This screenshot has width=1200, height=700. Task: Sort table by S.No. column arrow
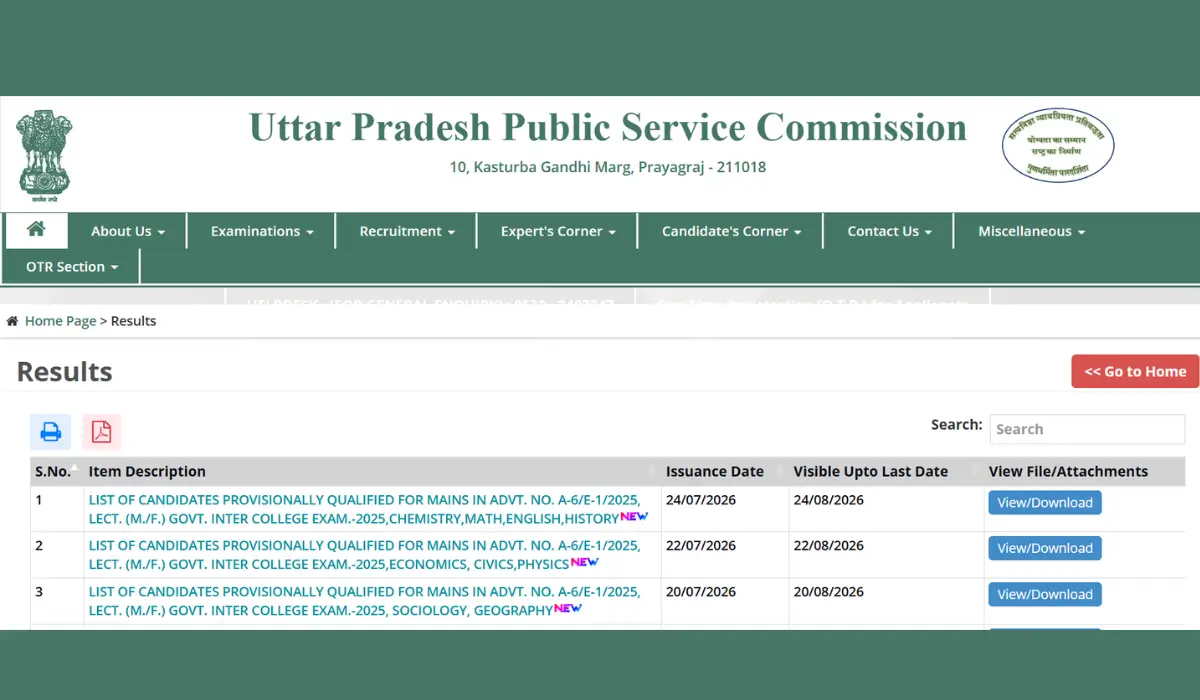[74, 468]
